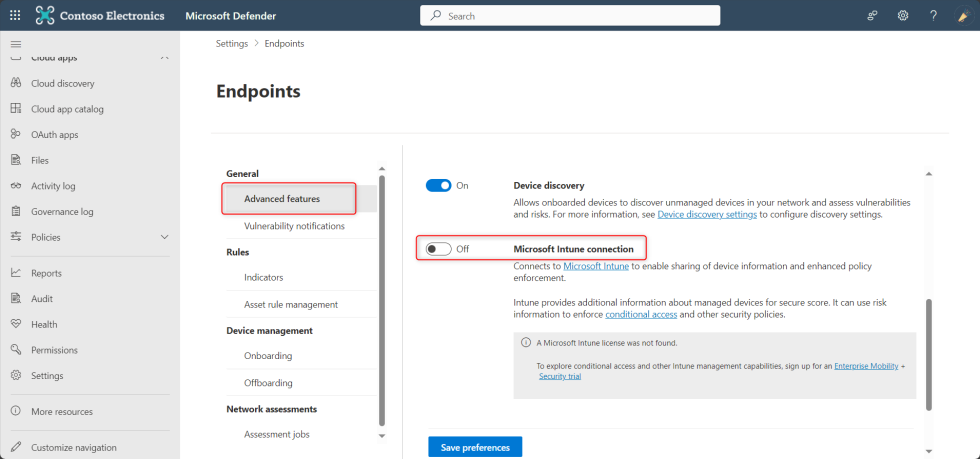Image resolution: width=980 pixels, height=459 pixels.
Task: Click the Endpoints breadcrumb
Action: point(284,44)
